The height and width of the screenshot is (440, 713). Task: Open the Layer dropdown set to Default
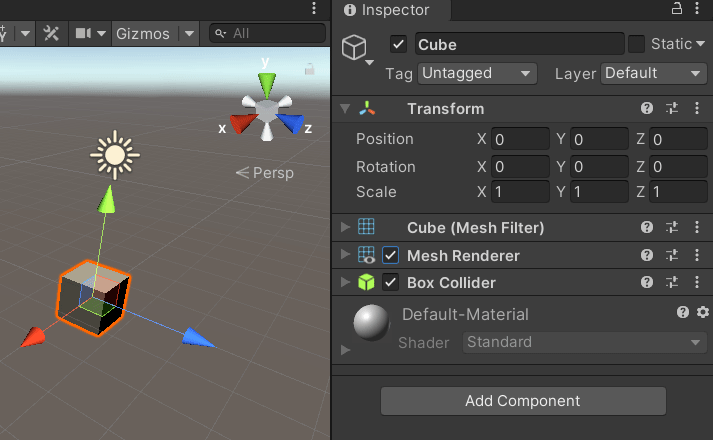pyautogui.click(x=654, y=73)
